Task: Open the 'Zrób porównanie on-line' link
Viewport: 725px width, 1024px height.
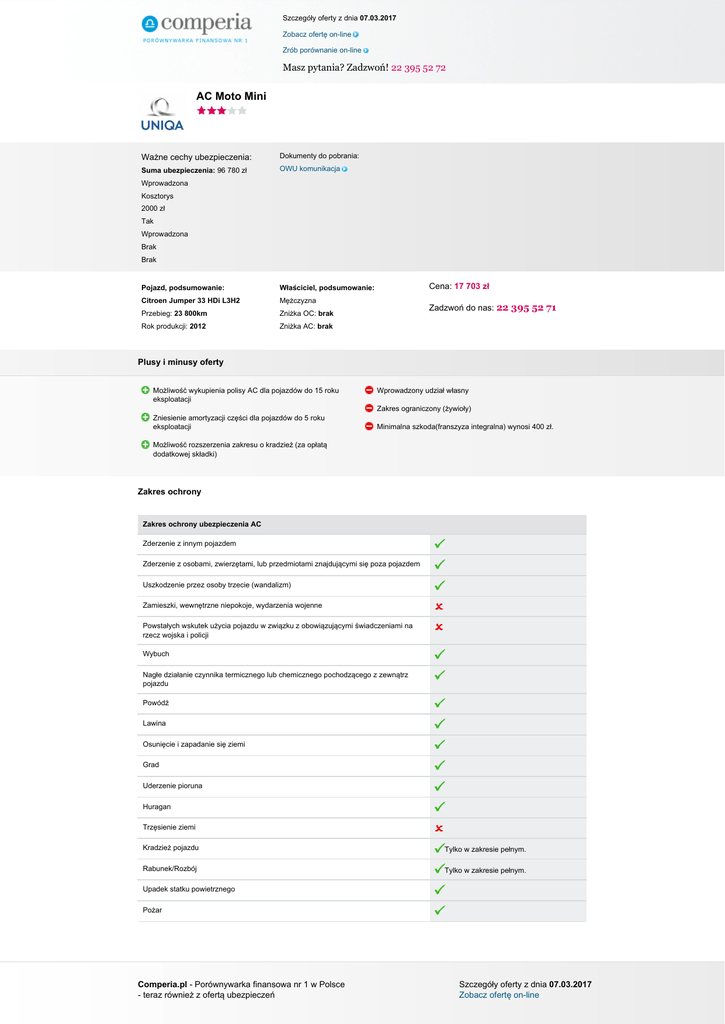Action: 325,49
